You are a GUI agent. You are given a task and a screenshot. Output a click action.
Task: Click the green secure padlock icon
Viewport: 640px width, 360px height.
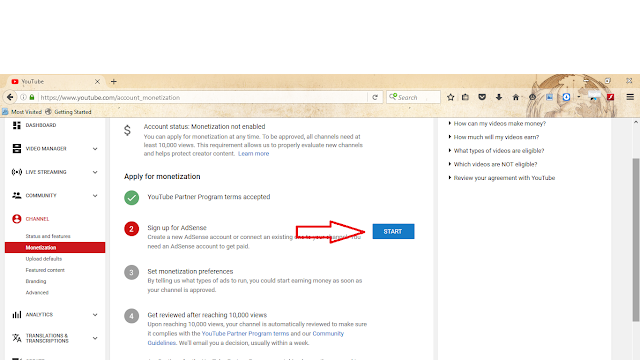click(32, 97)
